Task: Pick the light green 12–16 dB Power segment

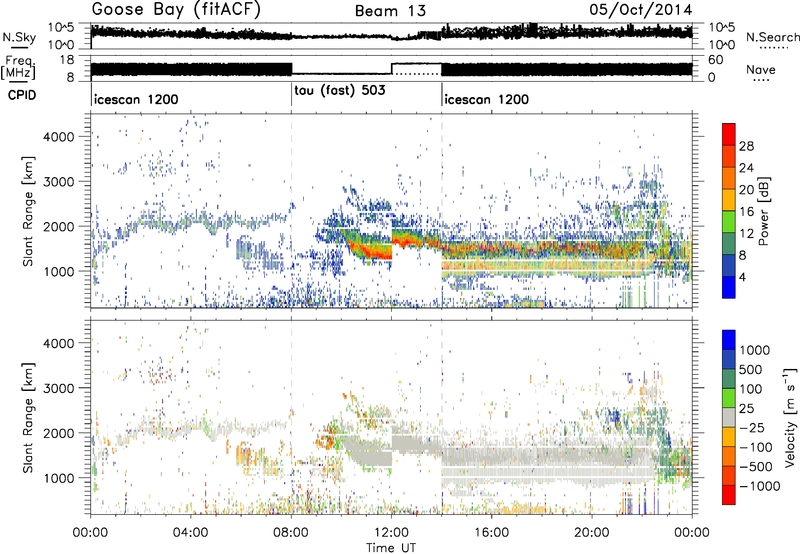Action: point(729,222)
